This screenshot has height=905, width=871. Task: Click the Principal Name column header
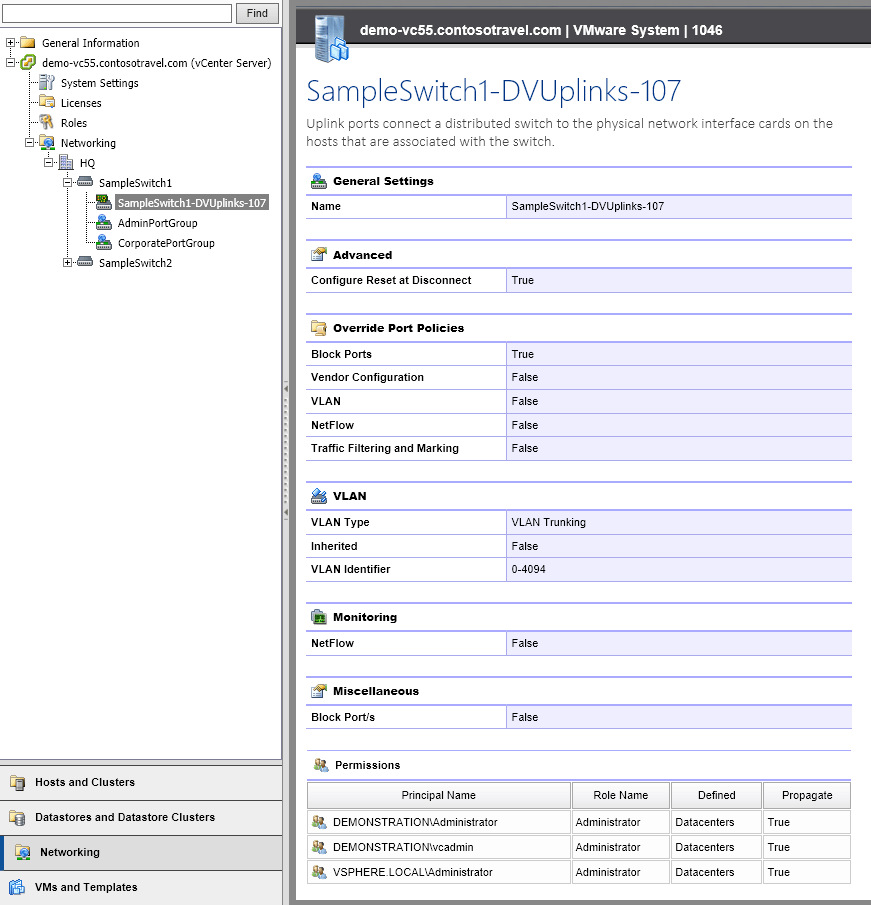439,795
